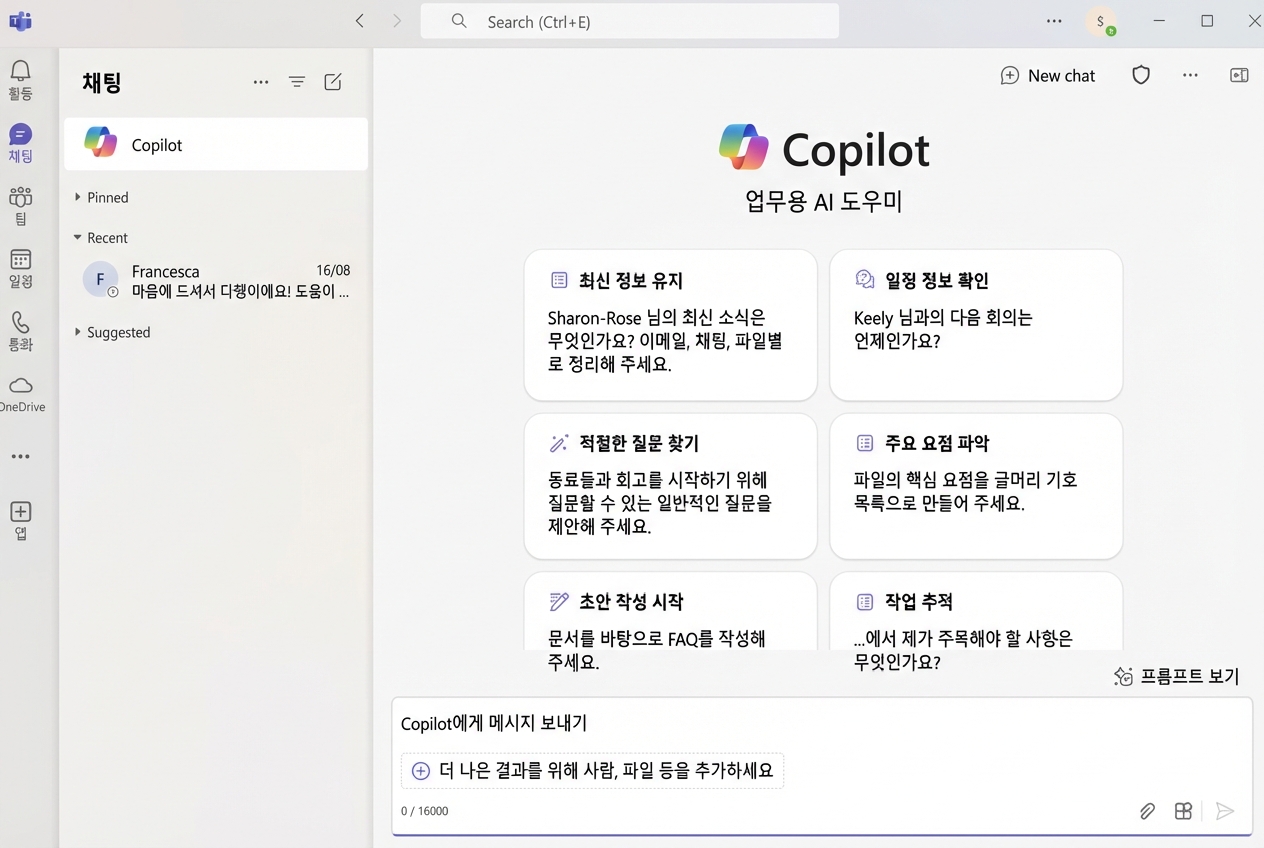Select the 일정 정보 확인 prompt card

point(976,325)
